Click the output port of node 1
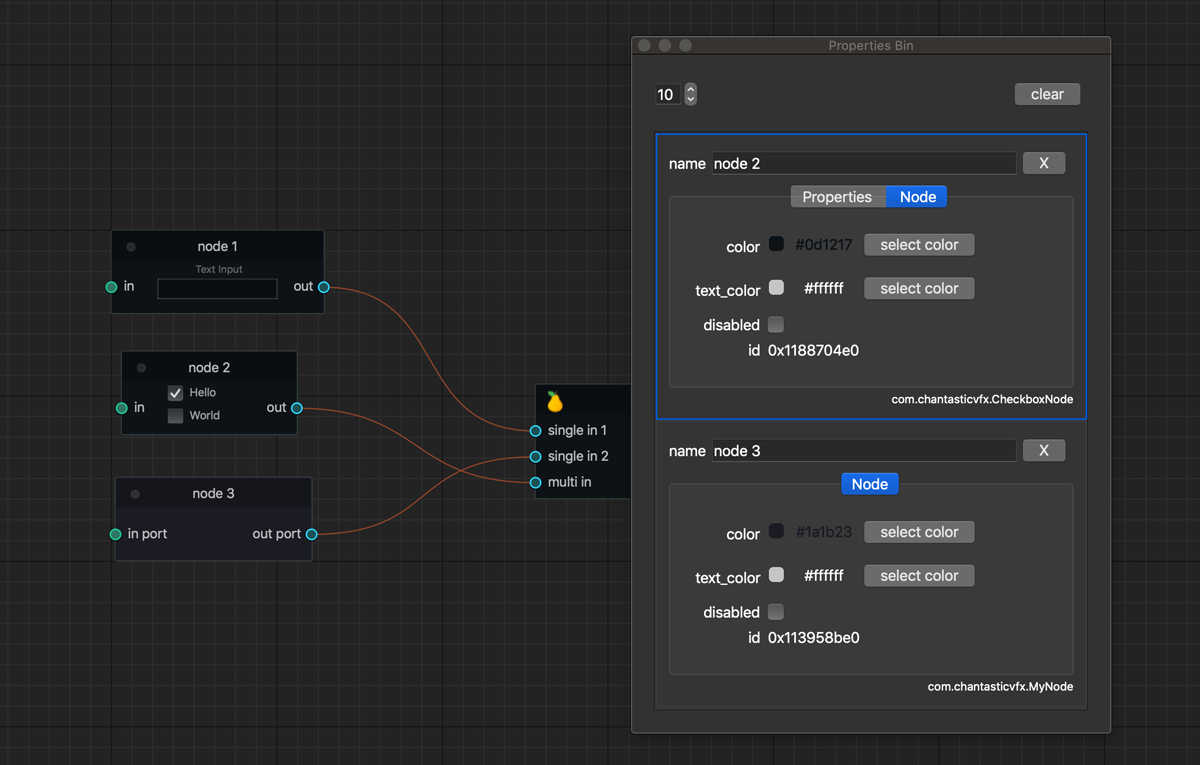Screen dimensions: 1200x765 (x=324, y=287)
